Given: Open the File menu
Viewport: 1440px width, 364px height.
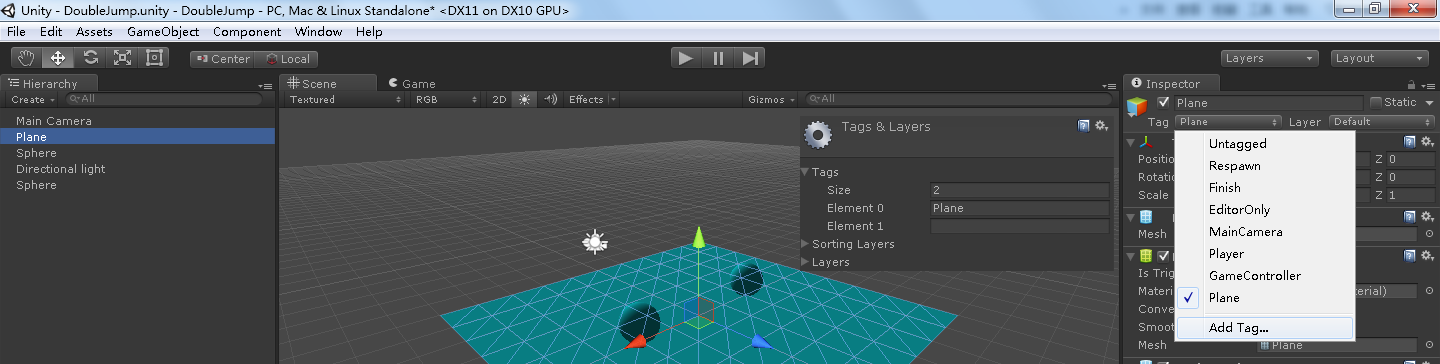Looking at the screenshot, I should pos(16,32).
